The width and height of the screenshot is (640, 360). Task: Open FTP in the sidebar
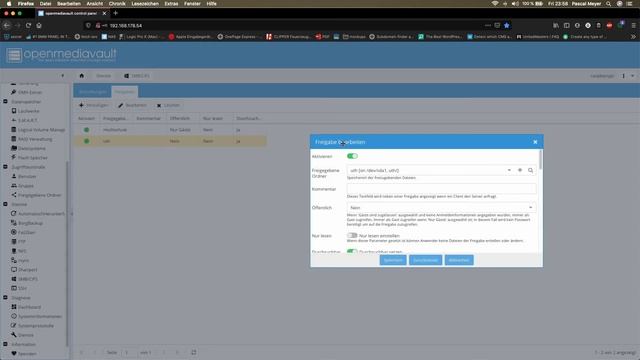tap(18, 242)
